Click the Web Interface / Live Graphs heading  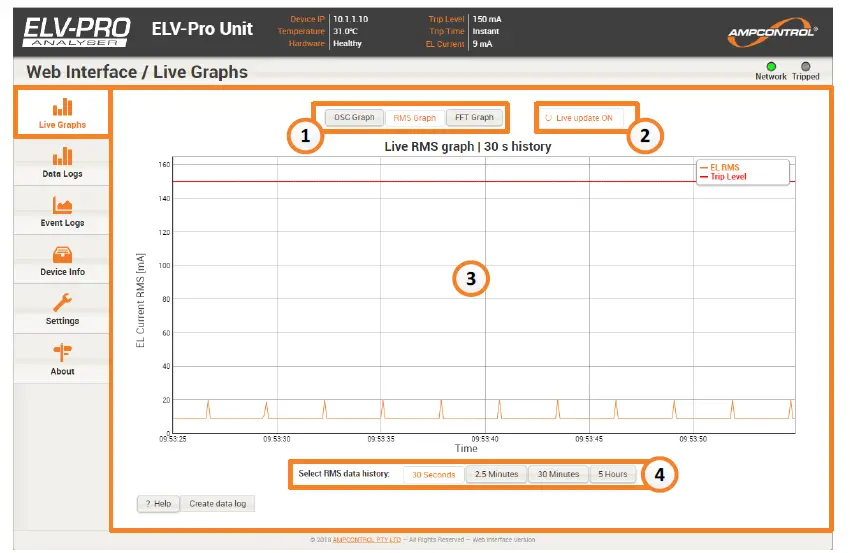coord(137,72)
